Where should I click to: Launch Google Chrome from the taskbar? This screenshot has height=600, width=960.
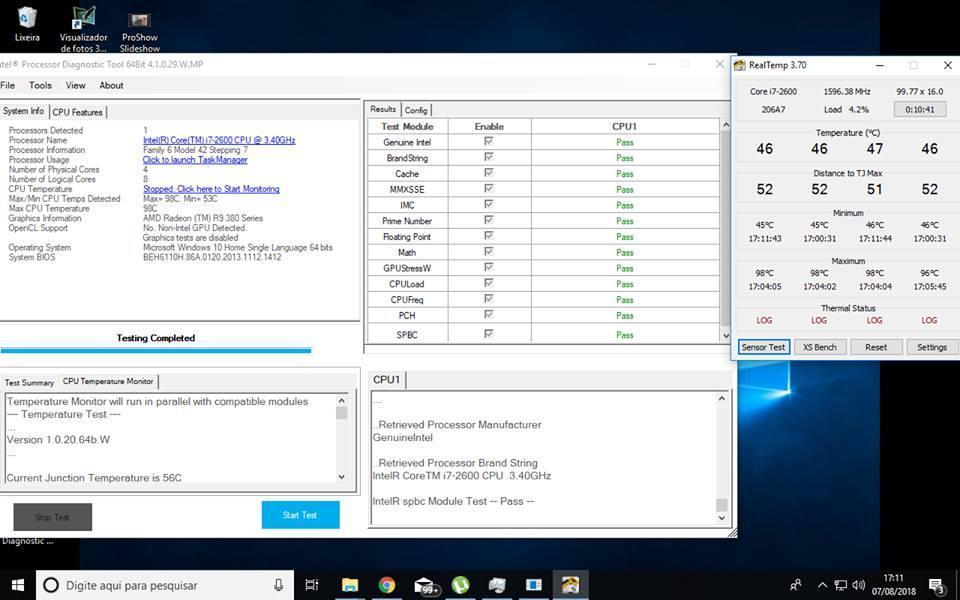point(386,585)
